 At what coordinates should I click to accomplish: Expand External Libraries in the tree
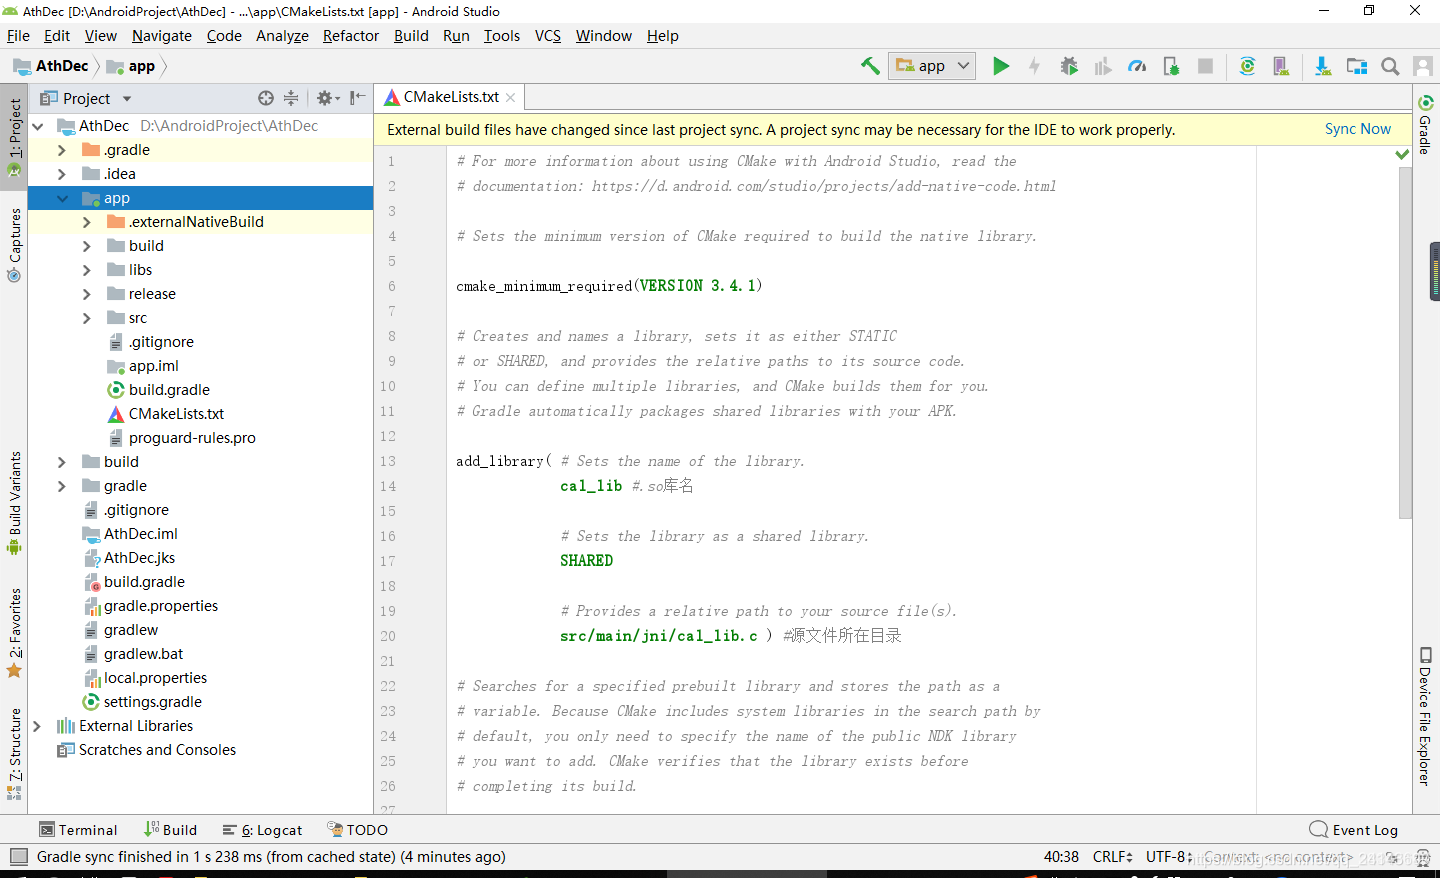click(37, 726)
